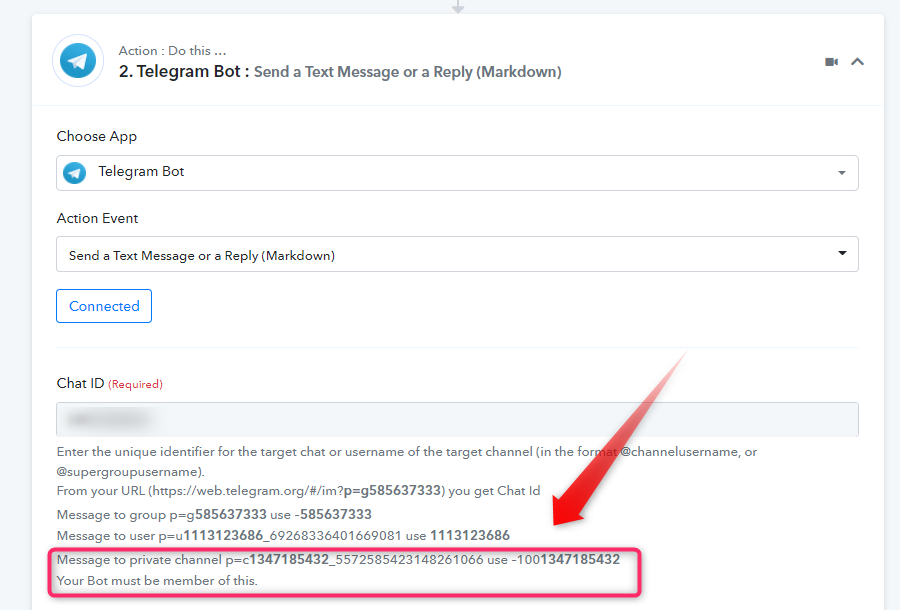This screenshot has width=900, height=610.
Task: Expand the Choose App caret arrow
Action: click(841, 173)
